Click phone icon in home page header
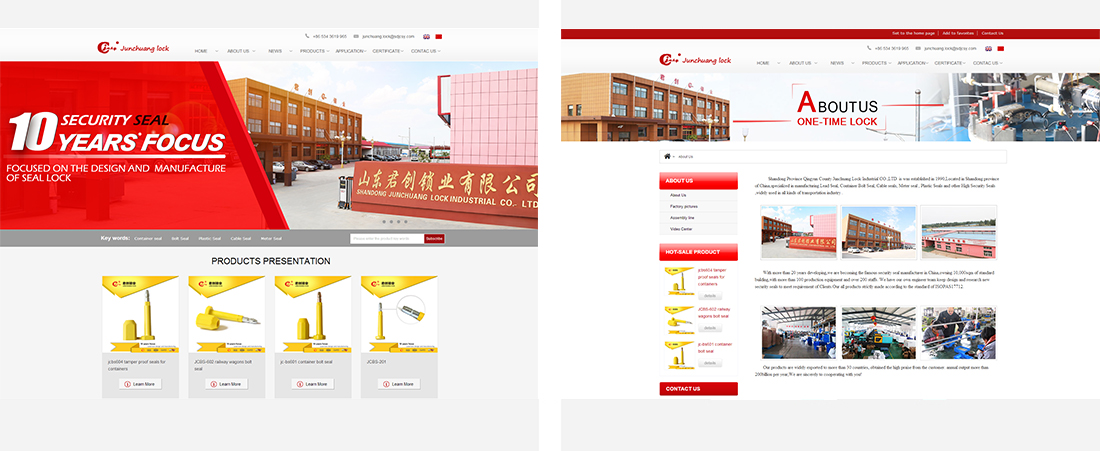The width and height of the screenshot is (1100, 451). tap(307, 36)
